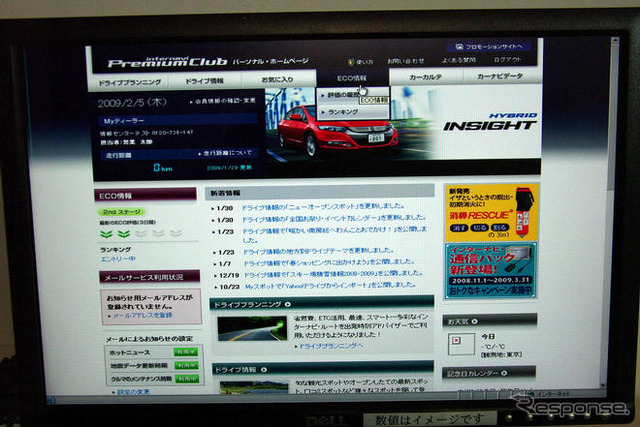Click the 2nd ステージ green badge
640x427 pixels.
coord(121,212)
